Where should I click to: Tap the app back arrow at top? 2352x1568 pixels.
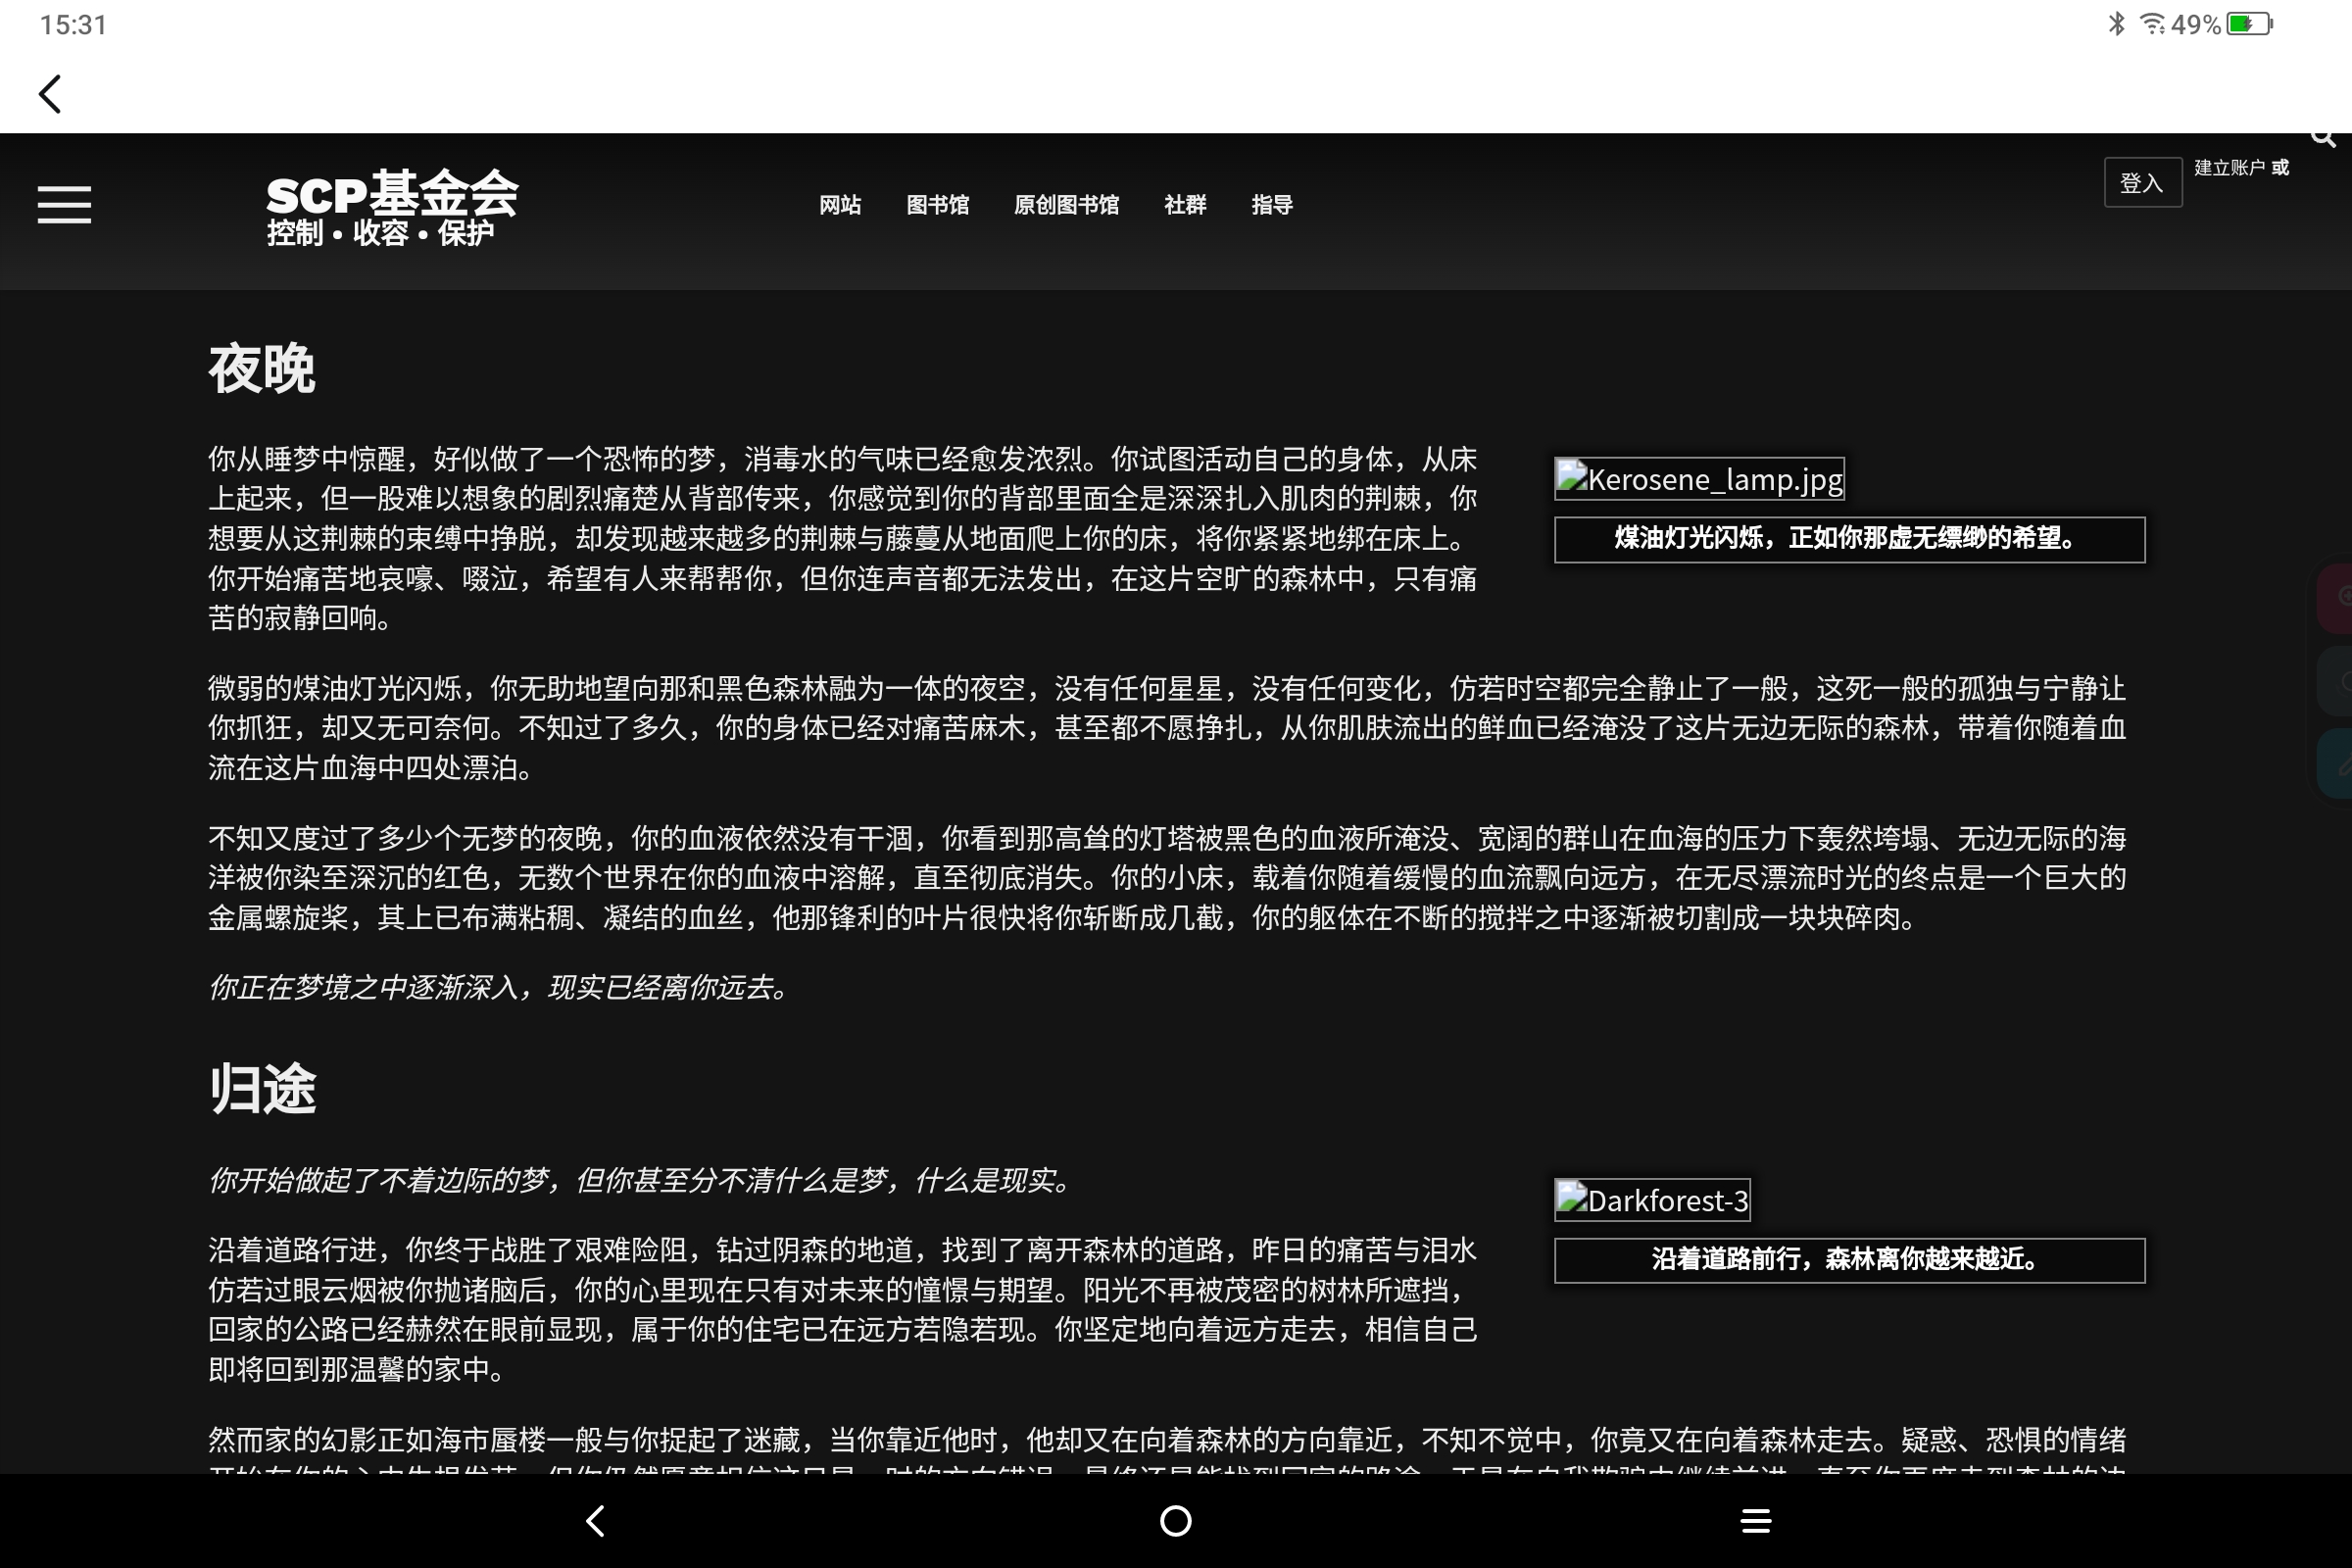coord(50,94)
